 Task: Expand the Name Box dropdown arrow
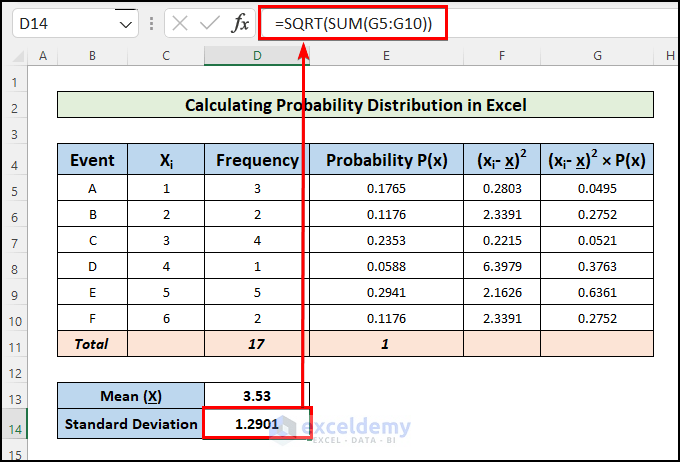(126, 24)
